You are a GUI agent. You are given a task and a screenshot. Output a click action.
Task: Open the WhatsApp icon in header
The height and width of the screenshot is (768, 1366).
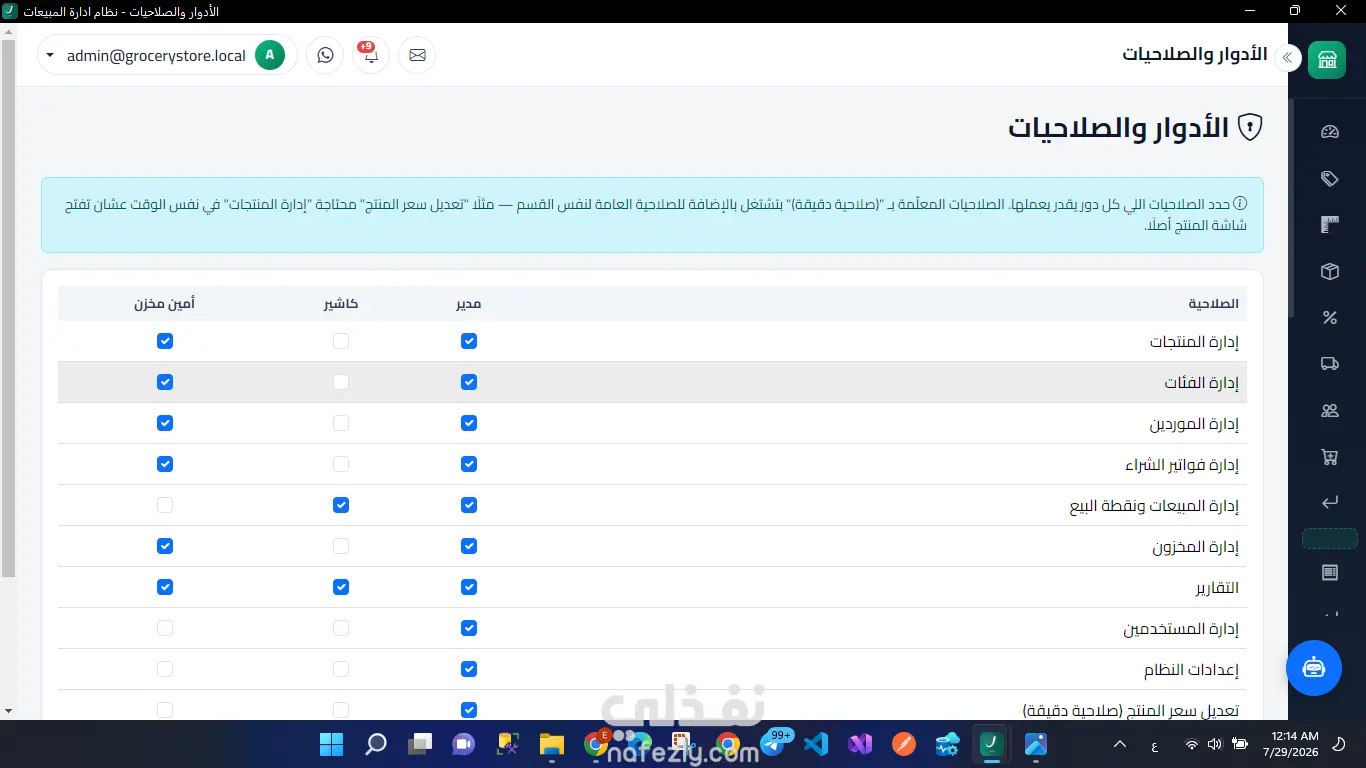point(325,56)
